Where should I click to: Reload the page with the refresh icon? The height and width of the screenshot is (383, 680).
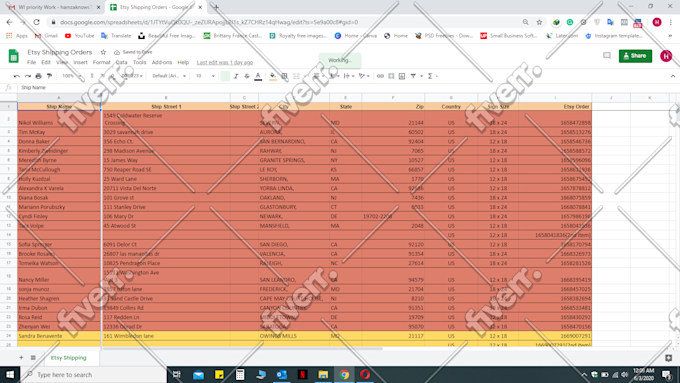tap(36, 22)
